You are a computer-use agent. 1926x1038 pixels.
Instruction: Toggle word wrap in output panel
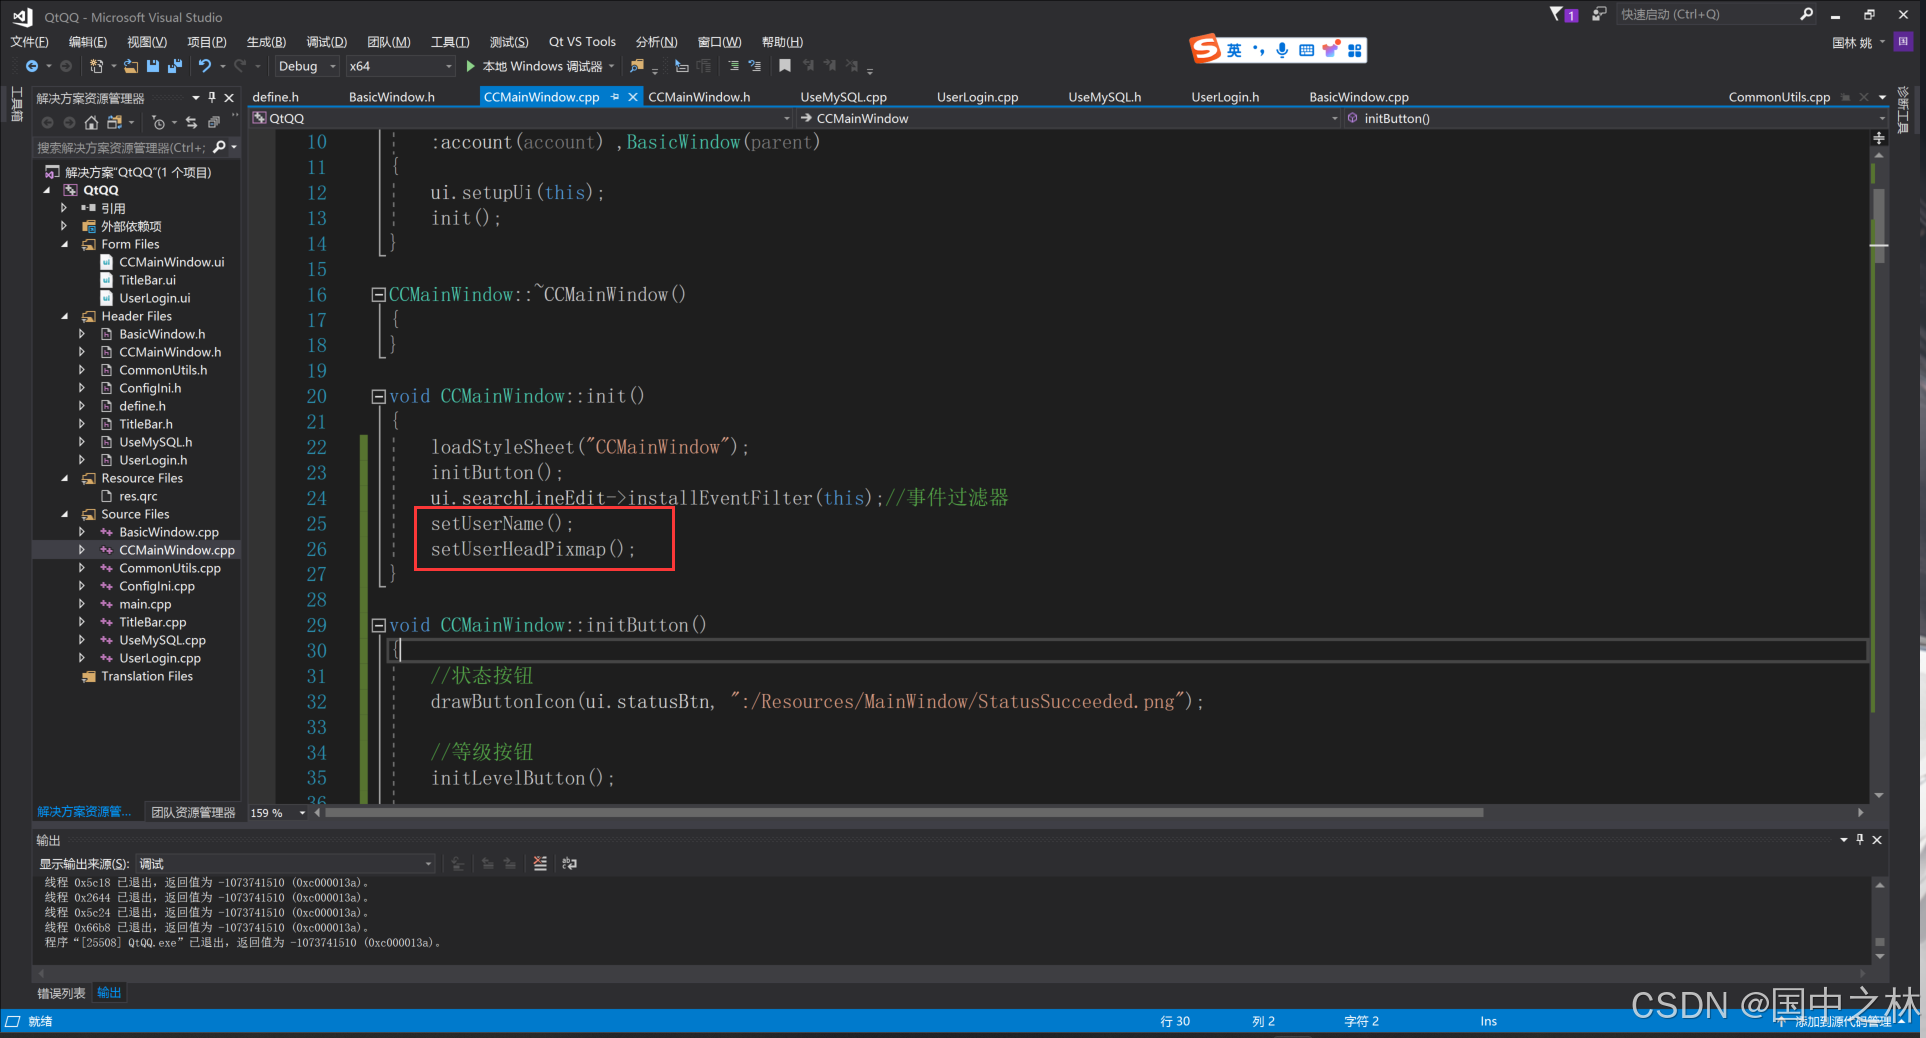570,863
